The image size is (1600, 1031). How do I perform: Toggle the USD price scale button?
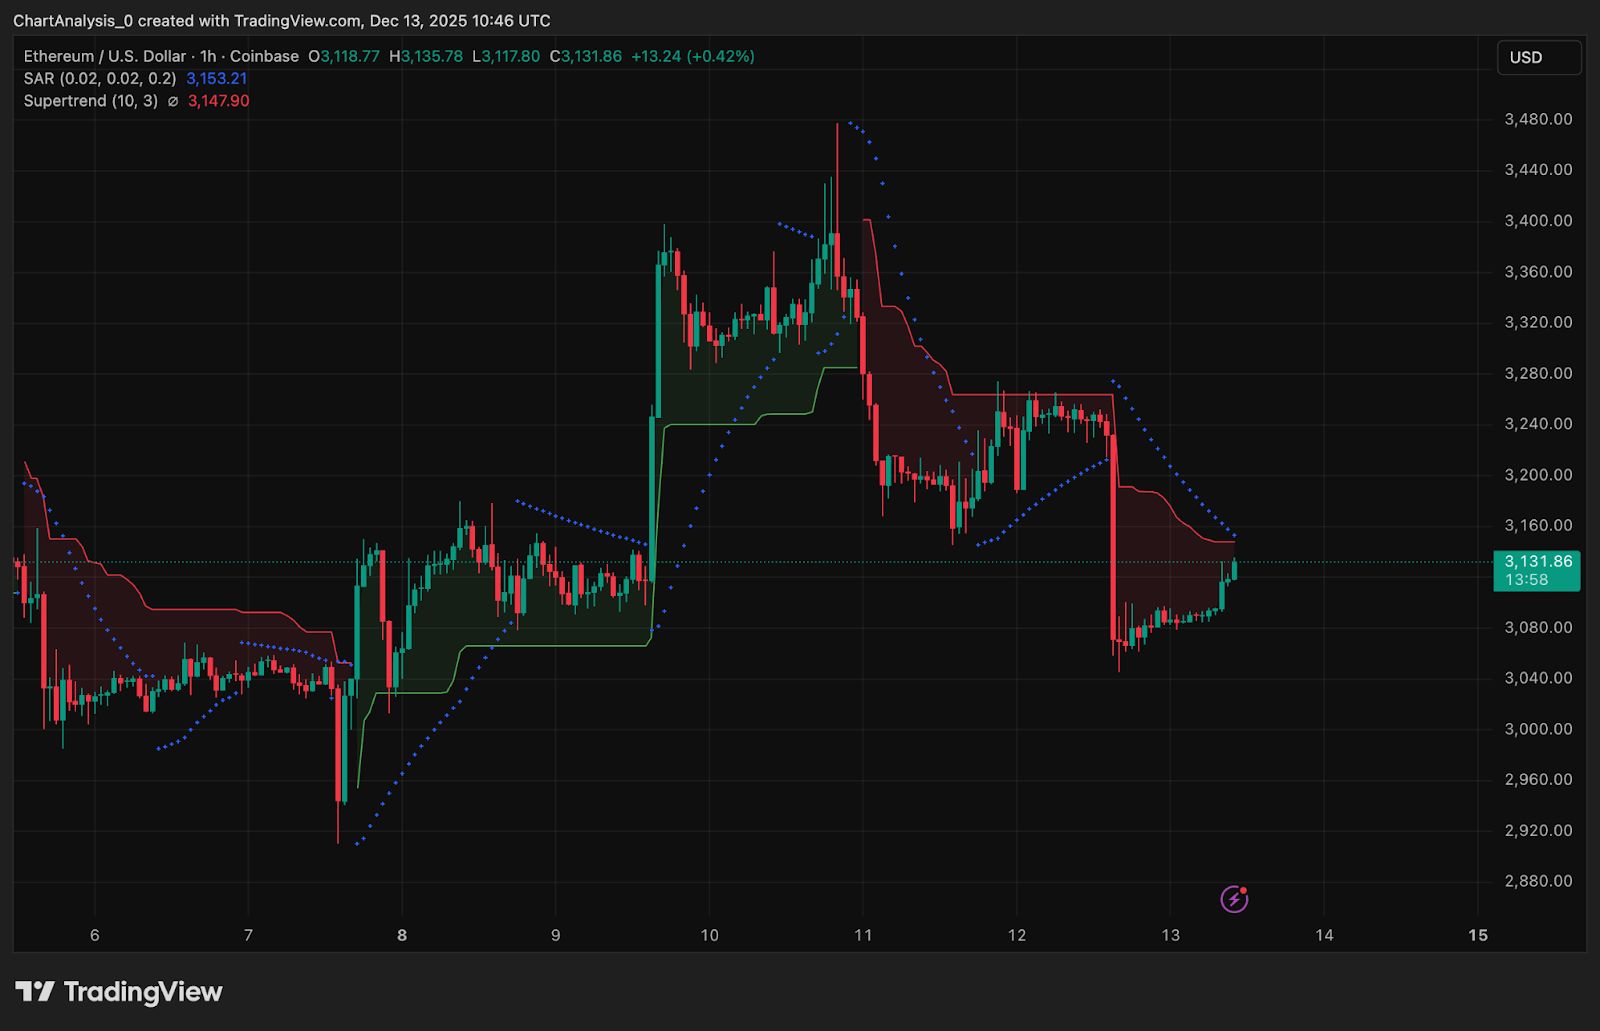tap(1538, 57)
